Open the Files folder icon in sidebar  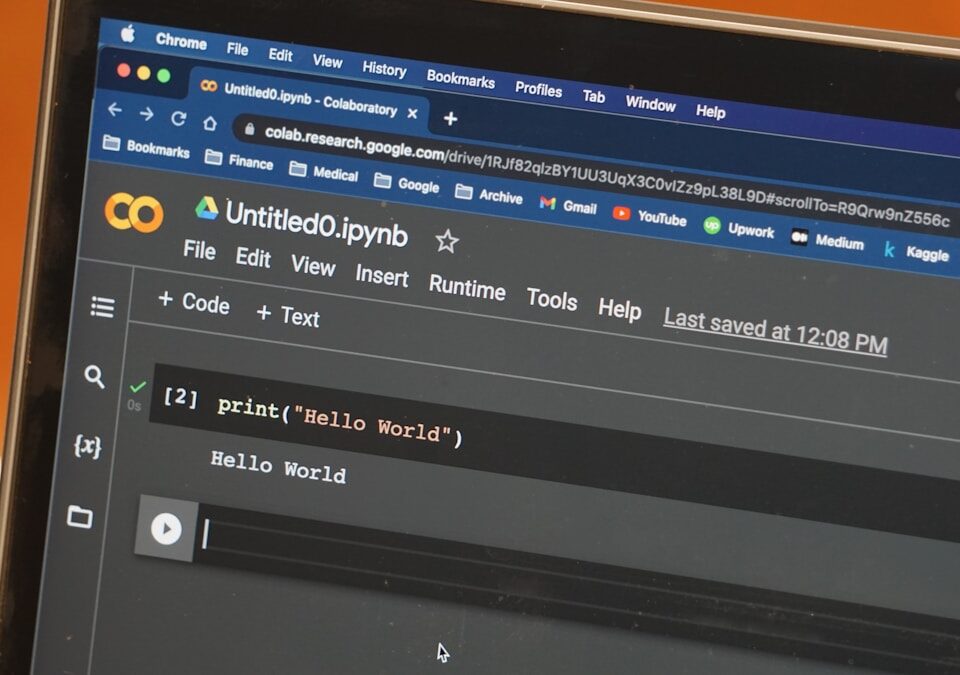point(80,517)
